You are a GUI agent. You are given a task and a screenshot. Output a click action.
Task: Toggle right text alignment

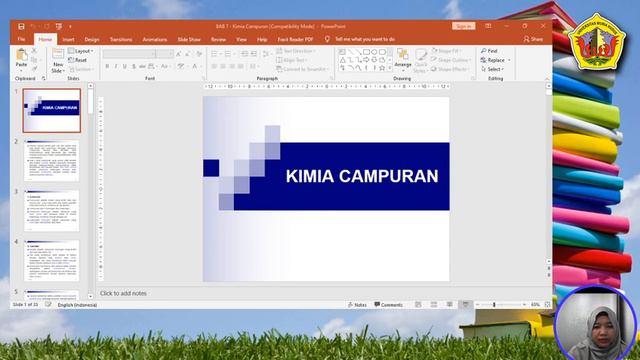point(232,66)
